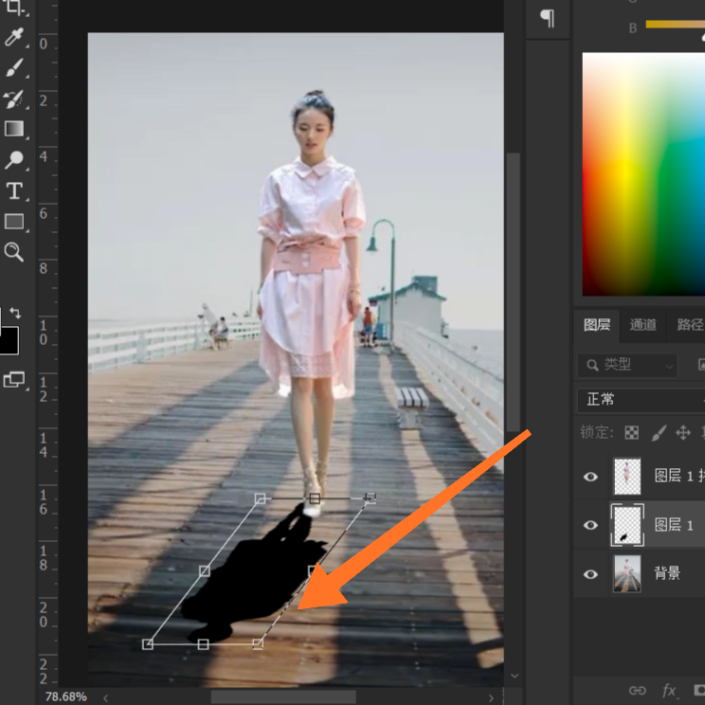Viewport: 705px width, 705px height.
Task: Lock image pixels brush icon
Action: 658,433
